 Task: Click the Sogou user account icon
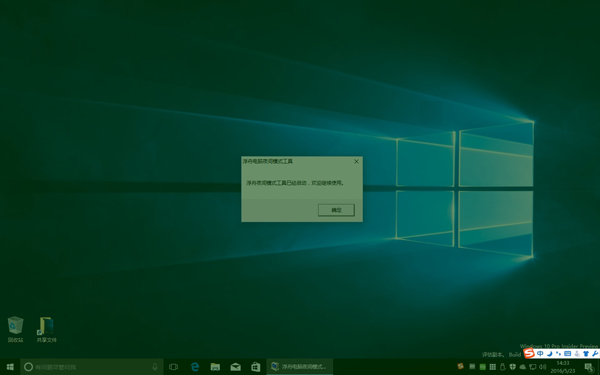577,354
